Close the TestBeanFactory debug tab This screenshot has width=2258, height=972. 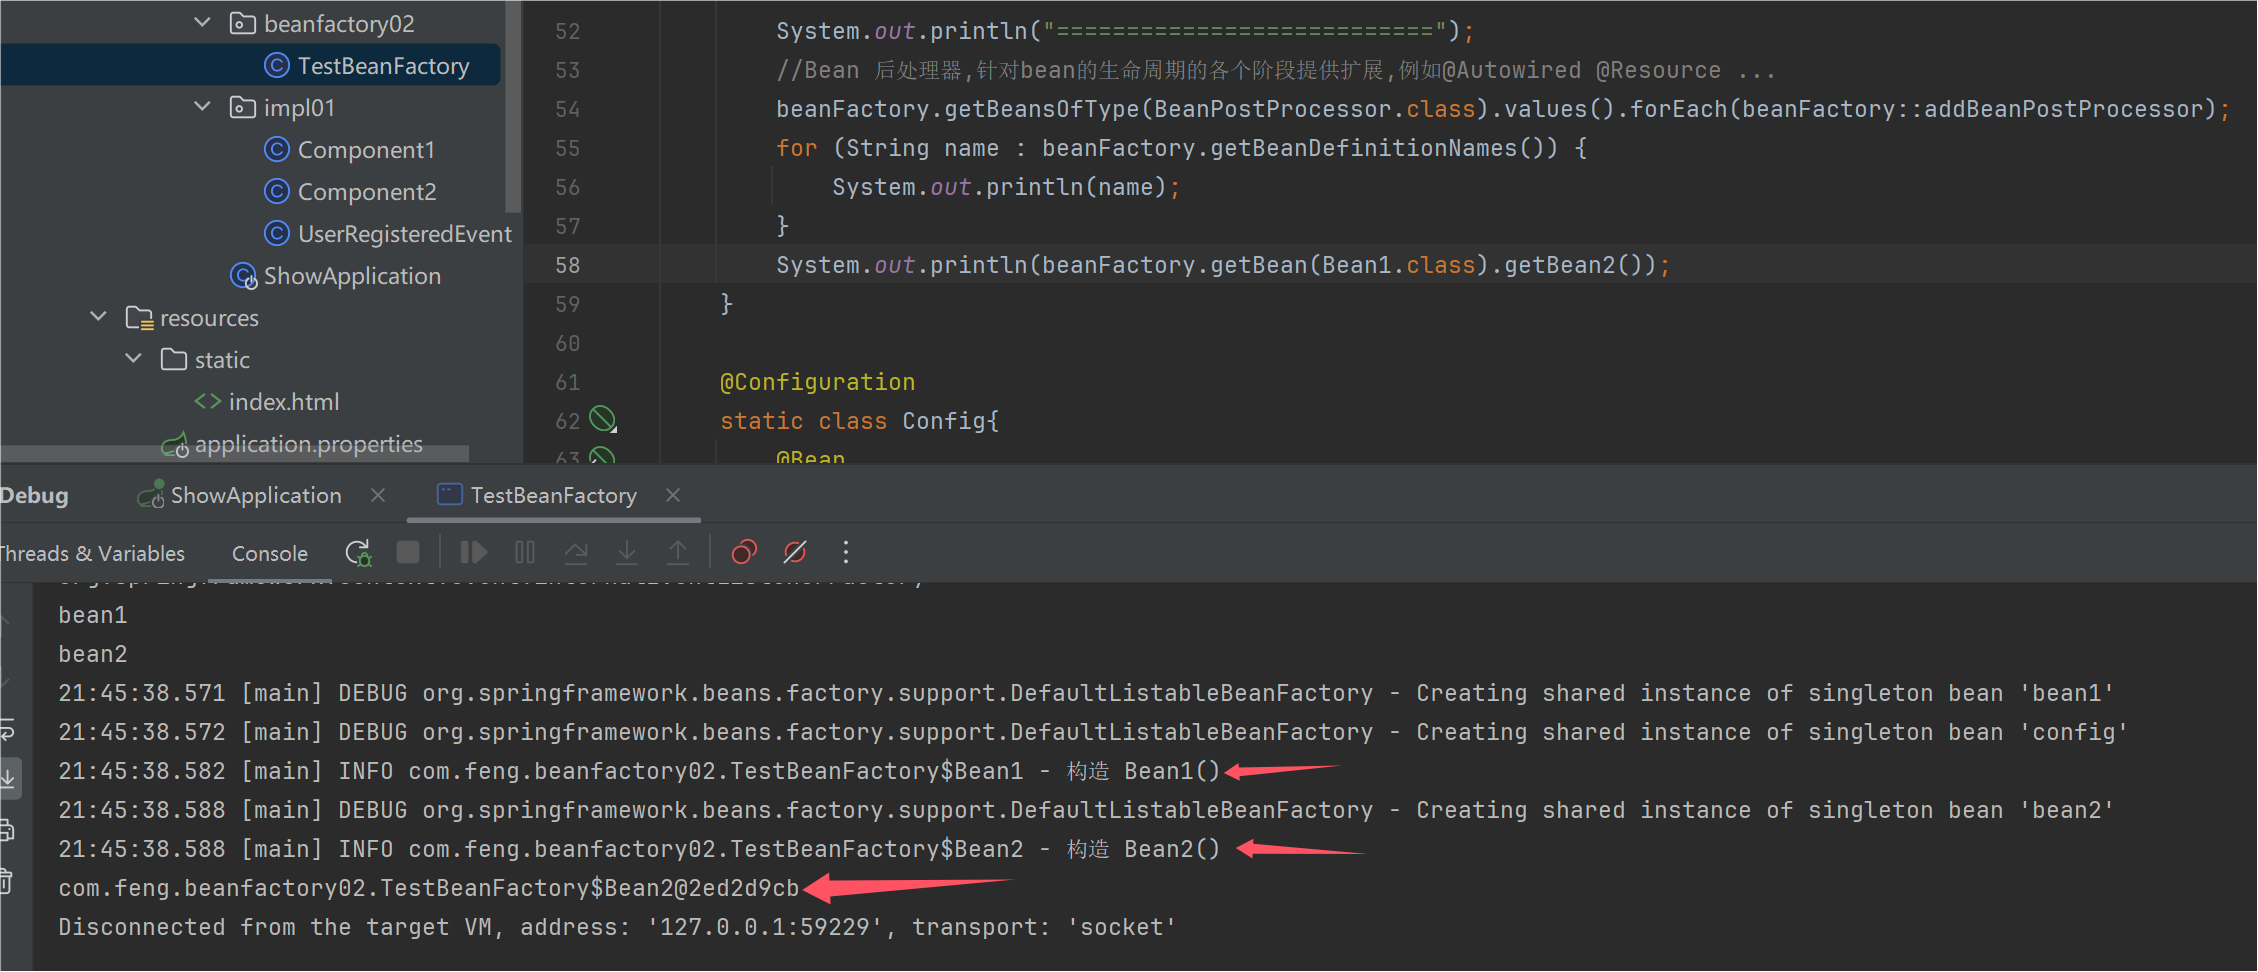[x=673, y=495]
